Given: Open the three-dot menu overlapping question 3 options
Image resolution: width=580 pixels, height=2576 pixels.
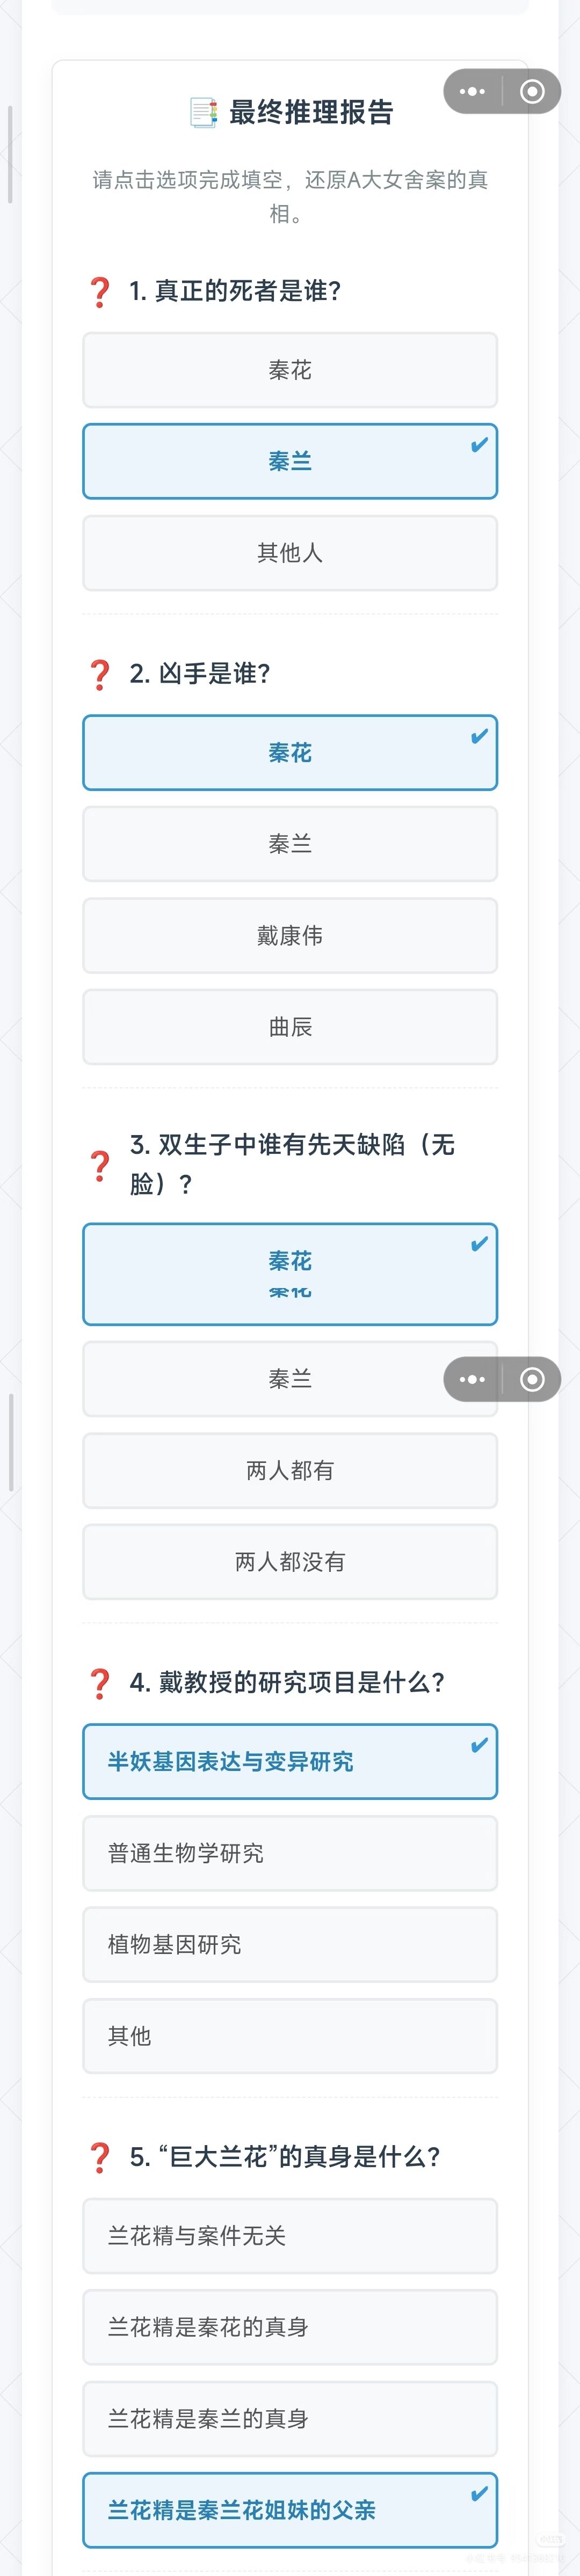Looking at the screenshot, I should click(472, 1379).
